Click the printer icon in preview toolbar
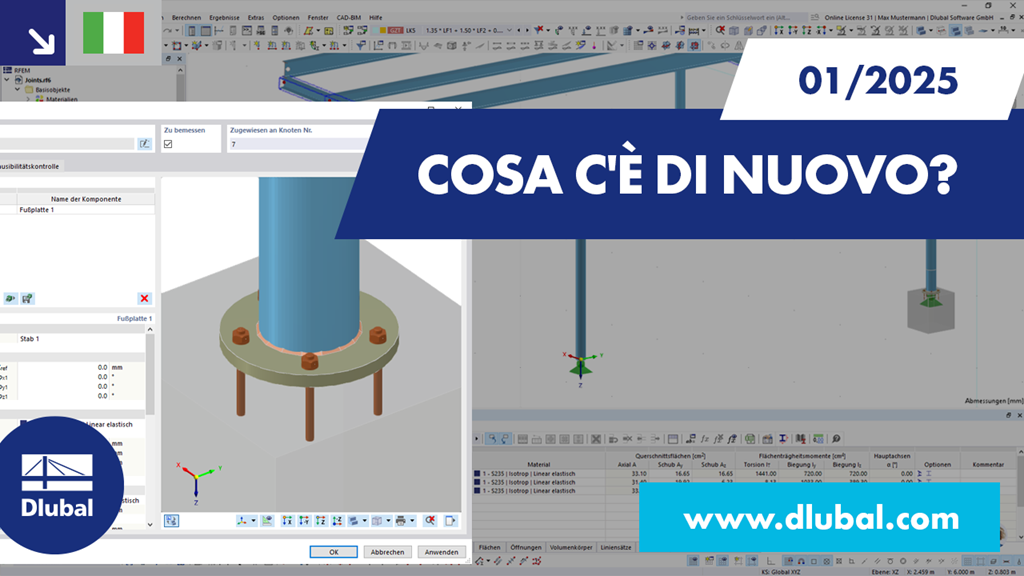The width and height of the screenshot is (1024, 576). click(401, 520)
